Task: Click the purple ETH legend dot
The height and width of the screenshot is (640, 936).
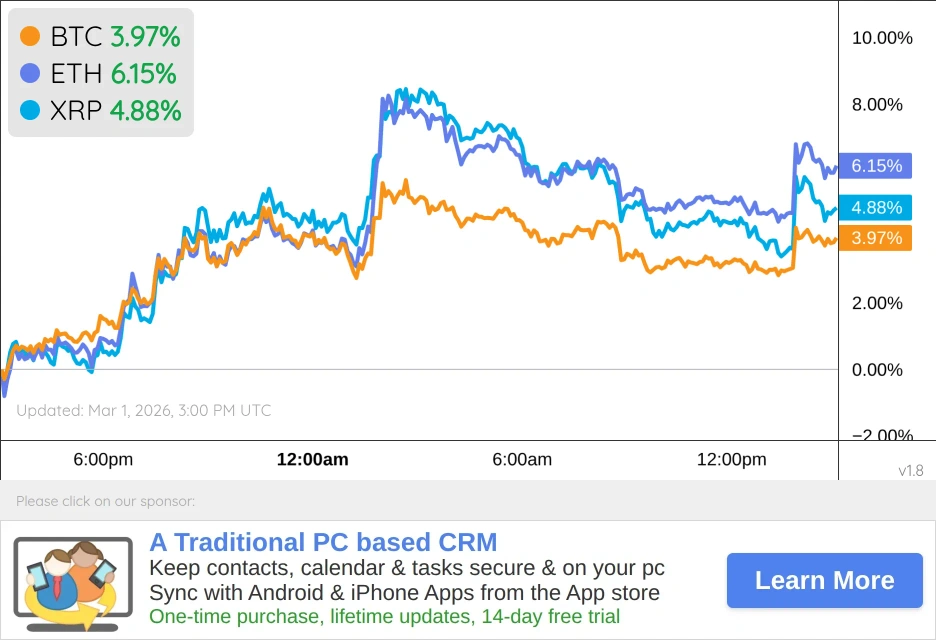Action: [x=30, y=73]
